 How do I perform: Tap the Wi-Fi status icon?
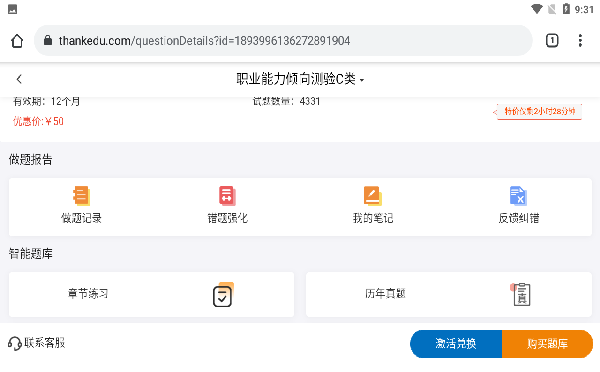coord(536,9)
